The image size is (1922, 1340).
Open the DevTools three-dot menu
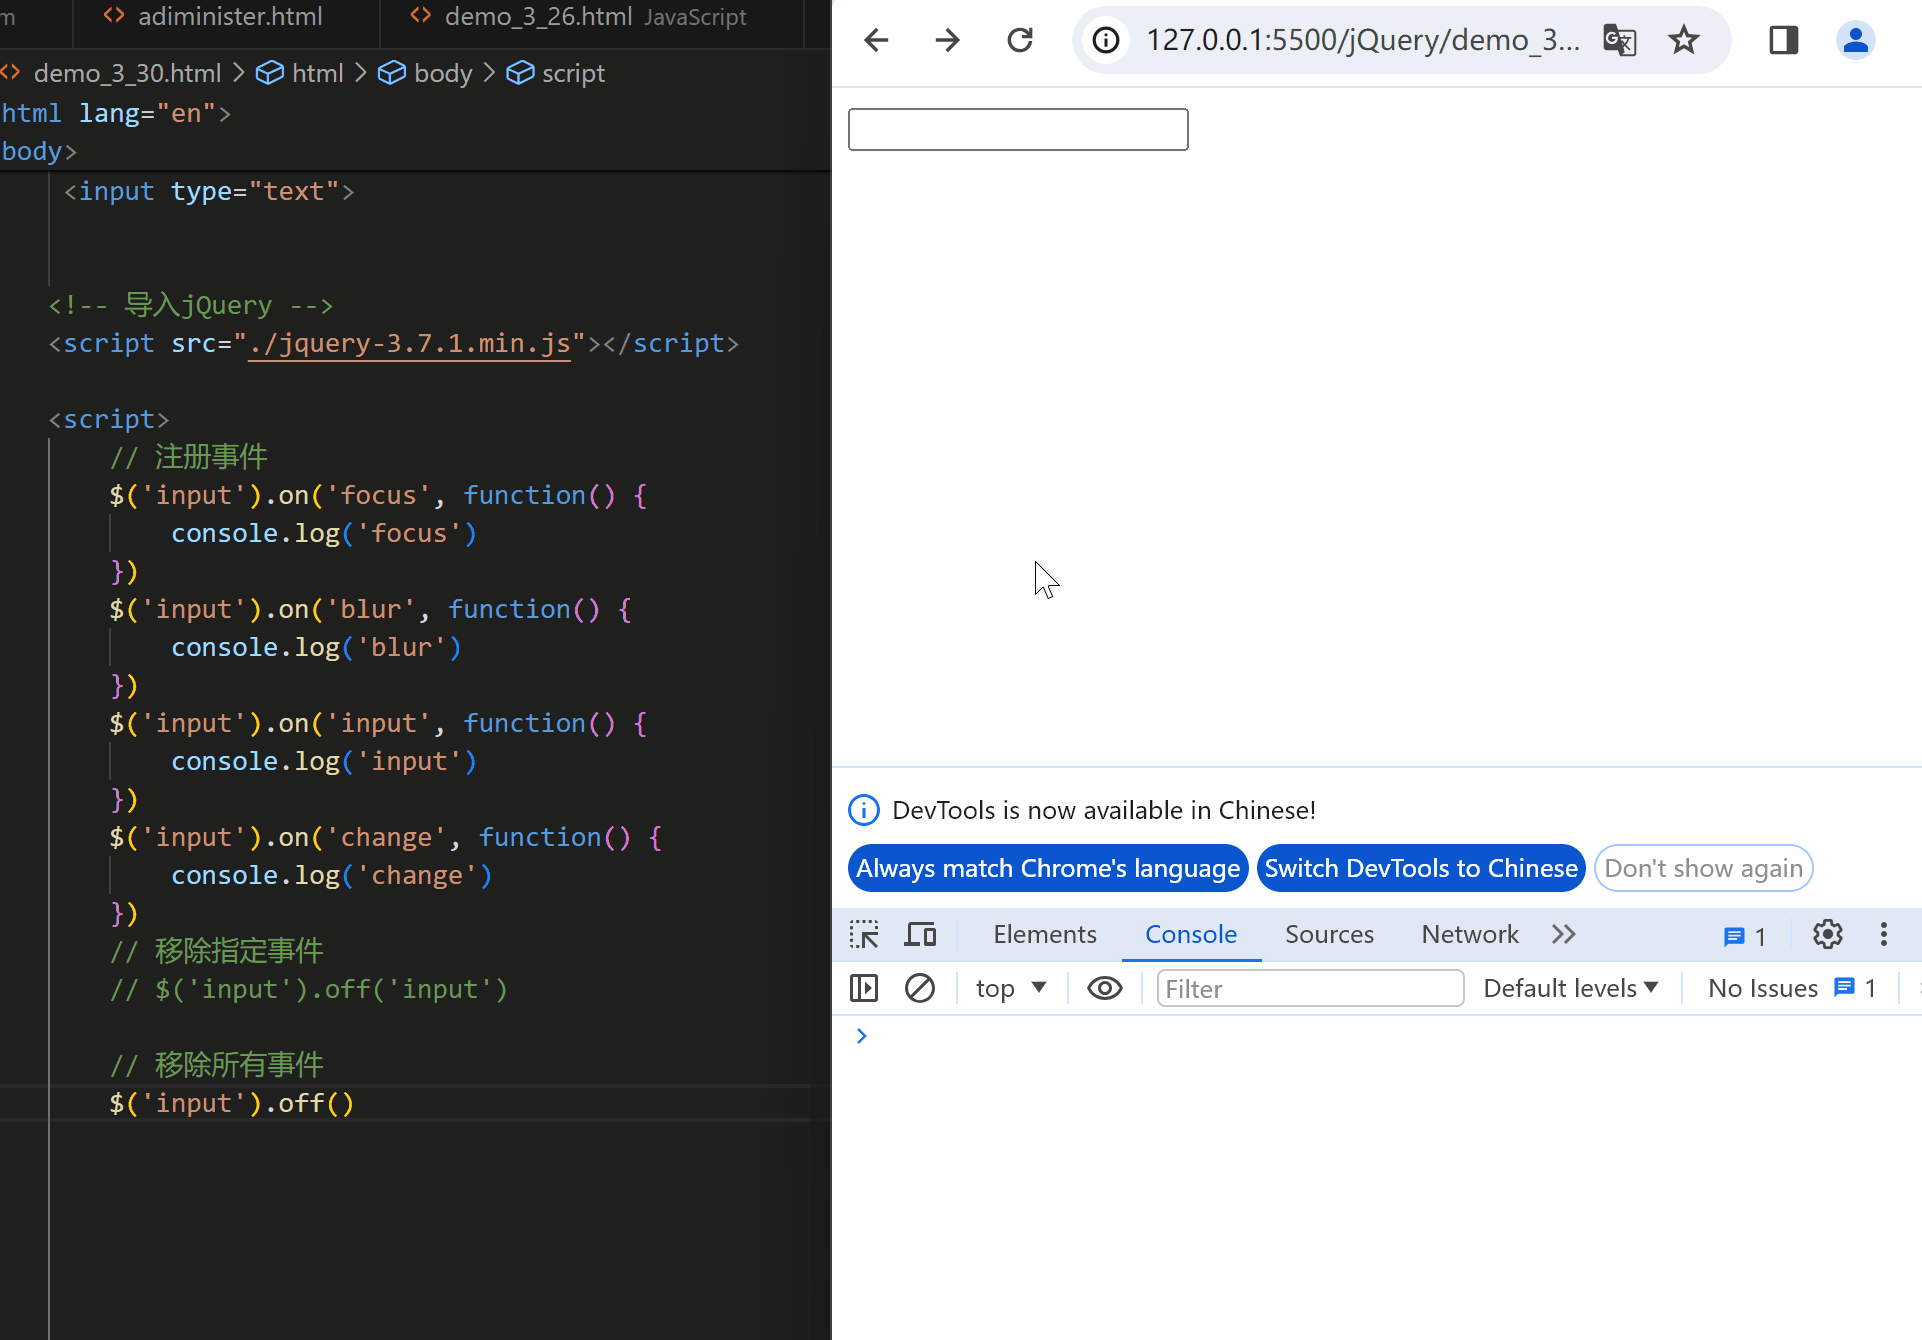click(x=1884, y=934)
